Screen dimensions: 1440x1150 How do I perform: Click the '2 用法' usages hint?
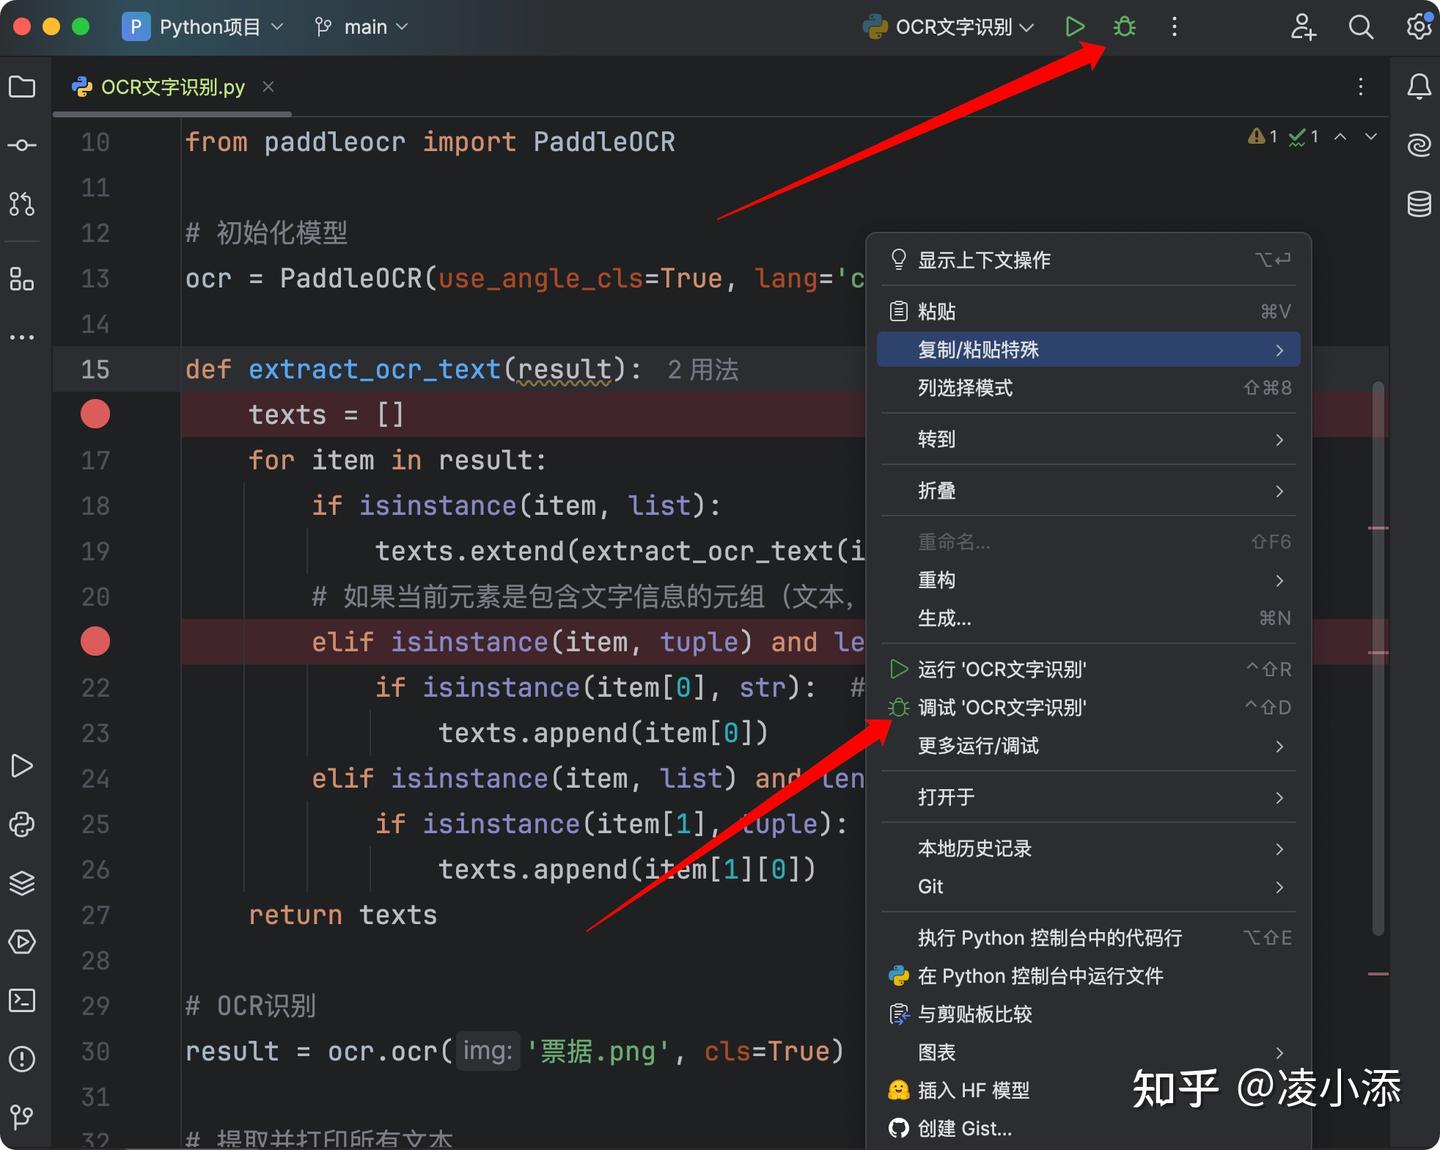tap(702, 369)
